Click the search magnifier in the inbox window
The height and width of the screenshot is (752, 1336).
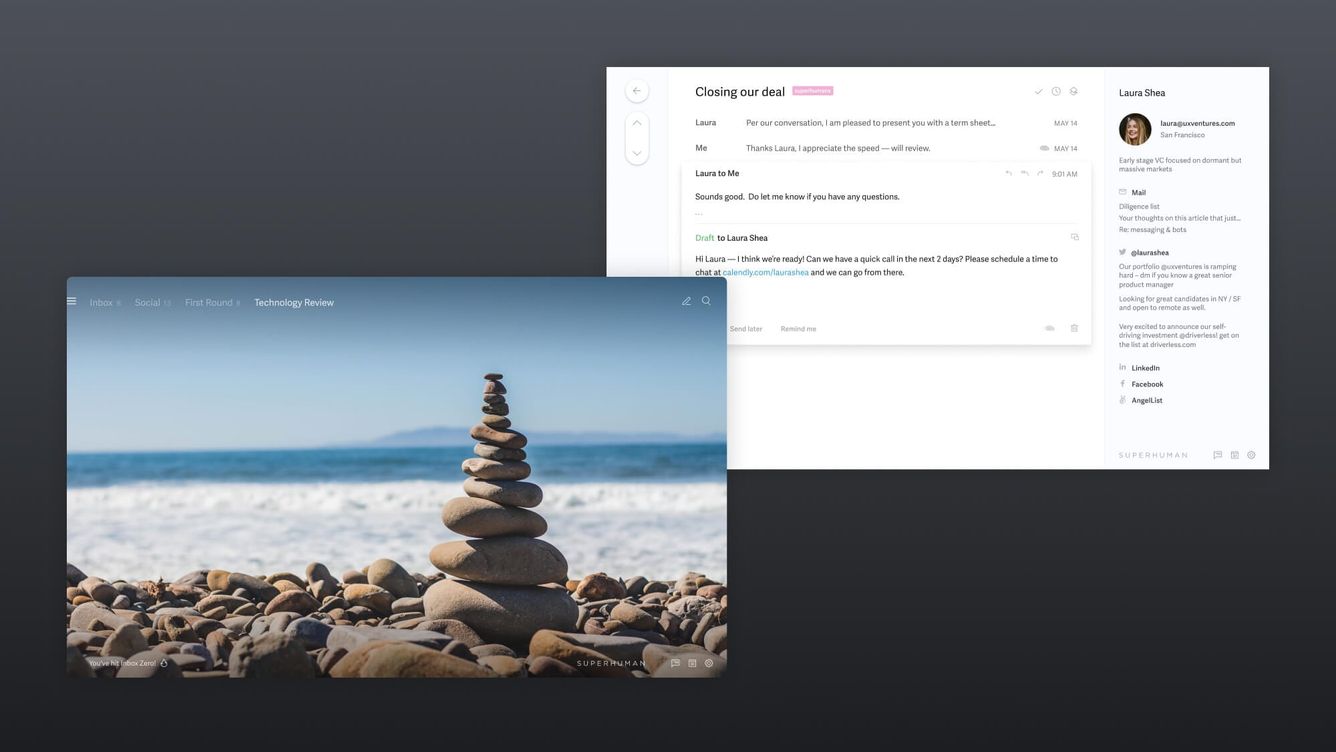pos(706,301)
